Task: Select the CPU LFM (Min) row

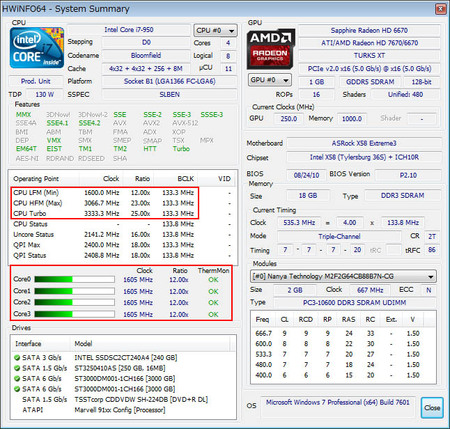Action: point(123,193)
